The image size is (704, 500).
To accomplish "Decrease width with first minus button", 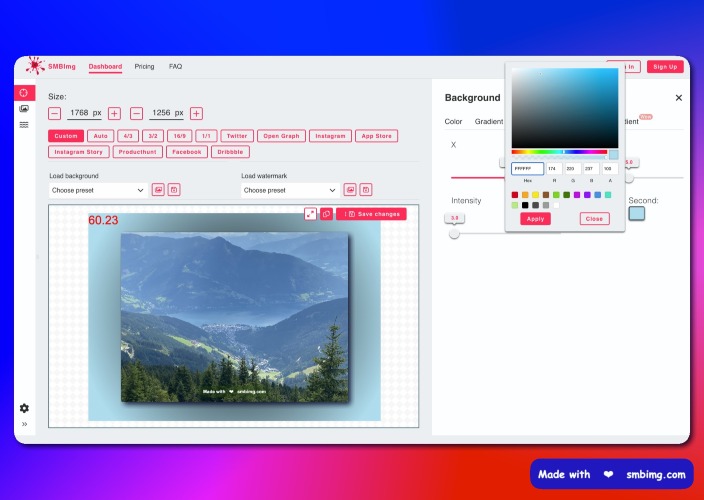I will (x=54, y=114).
